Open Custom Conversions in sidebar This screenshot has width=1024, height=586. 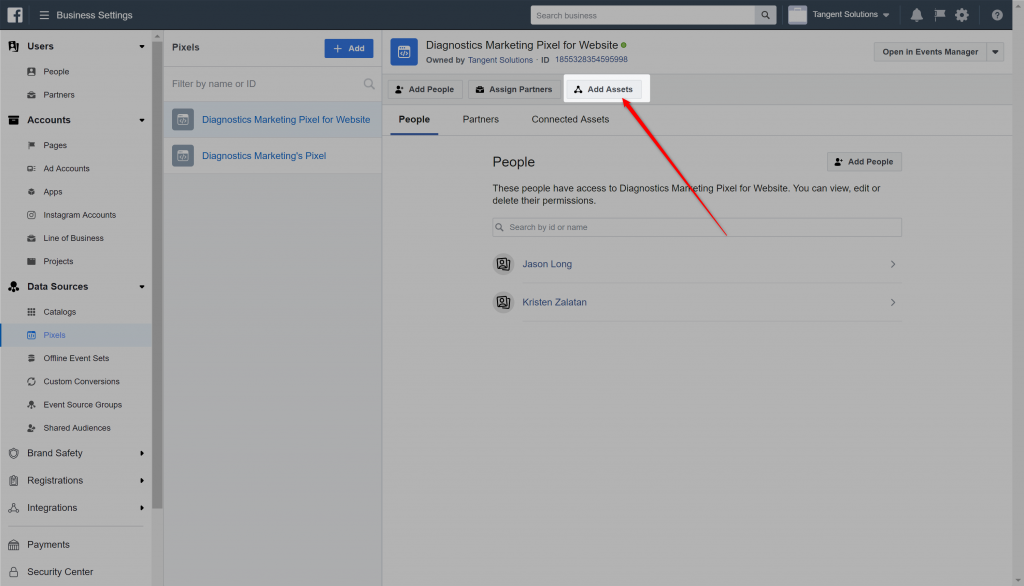82,382
